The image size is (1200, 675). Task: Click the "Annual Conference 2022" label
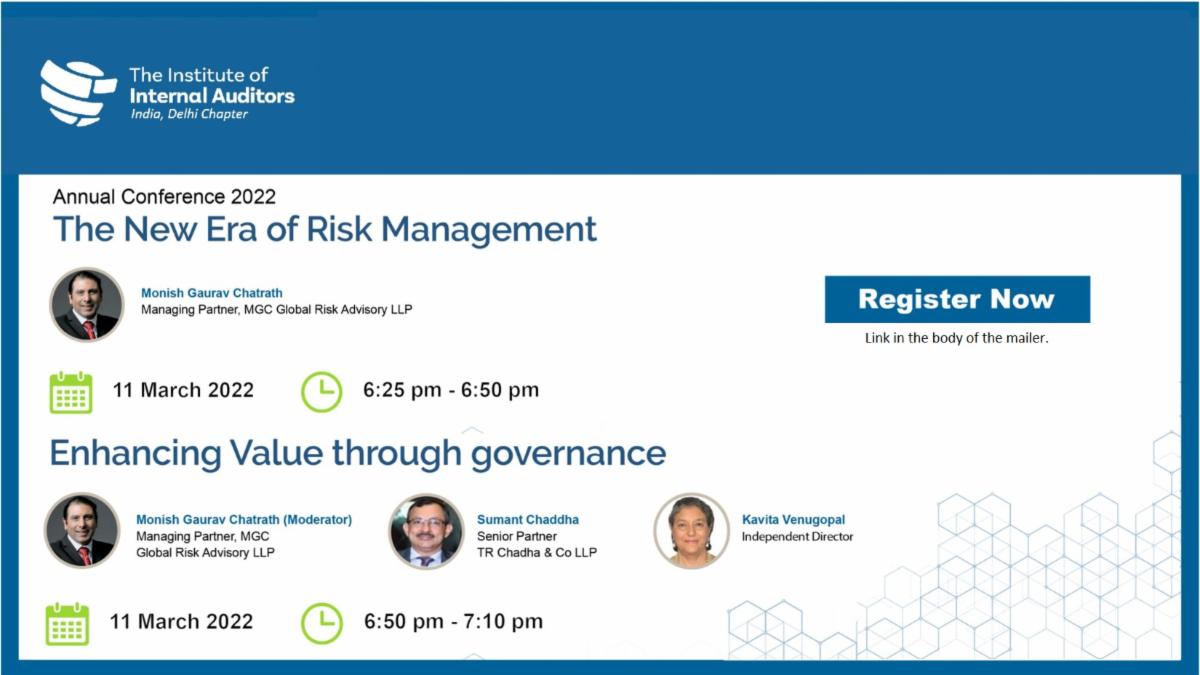pyautogui.click(x=164, y=196)
